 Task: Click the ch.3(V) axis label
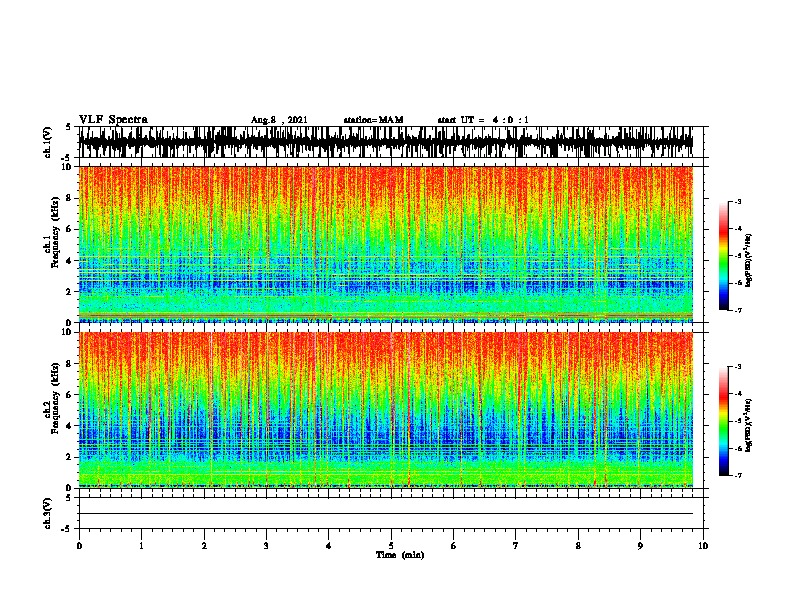pos(48,513)
